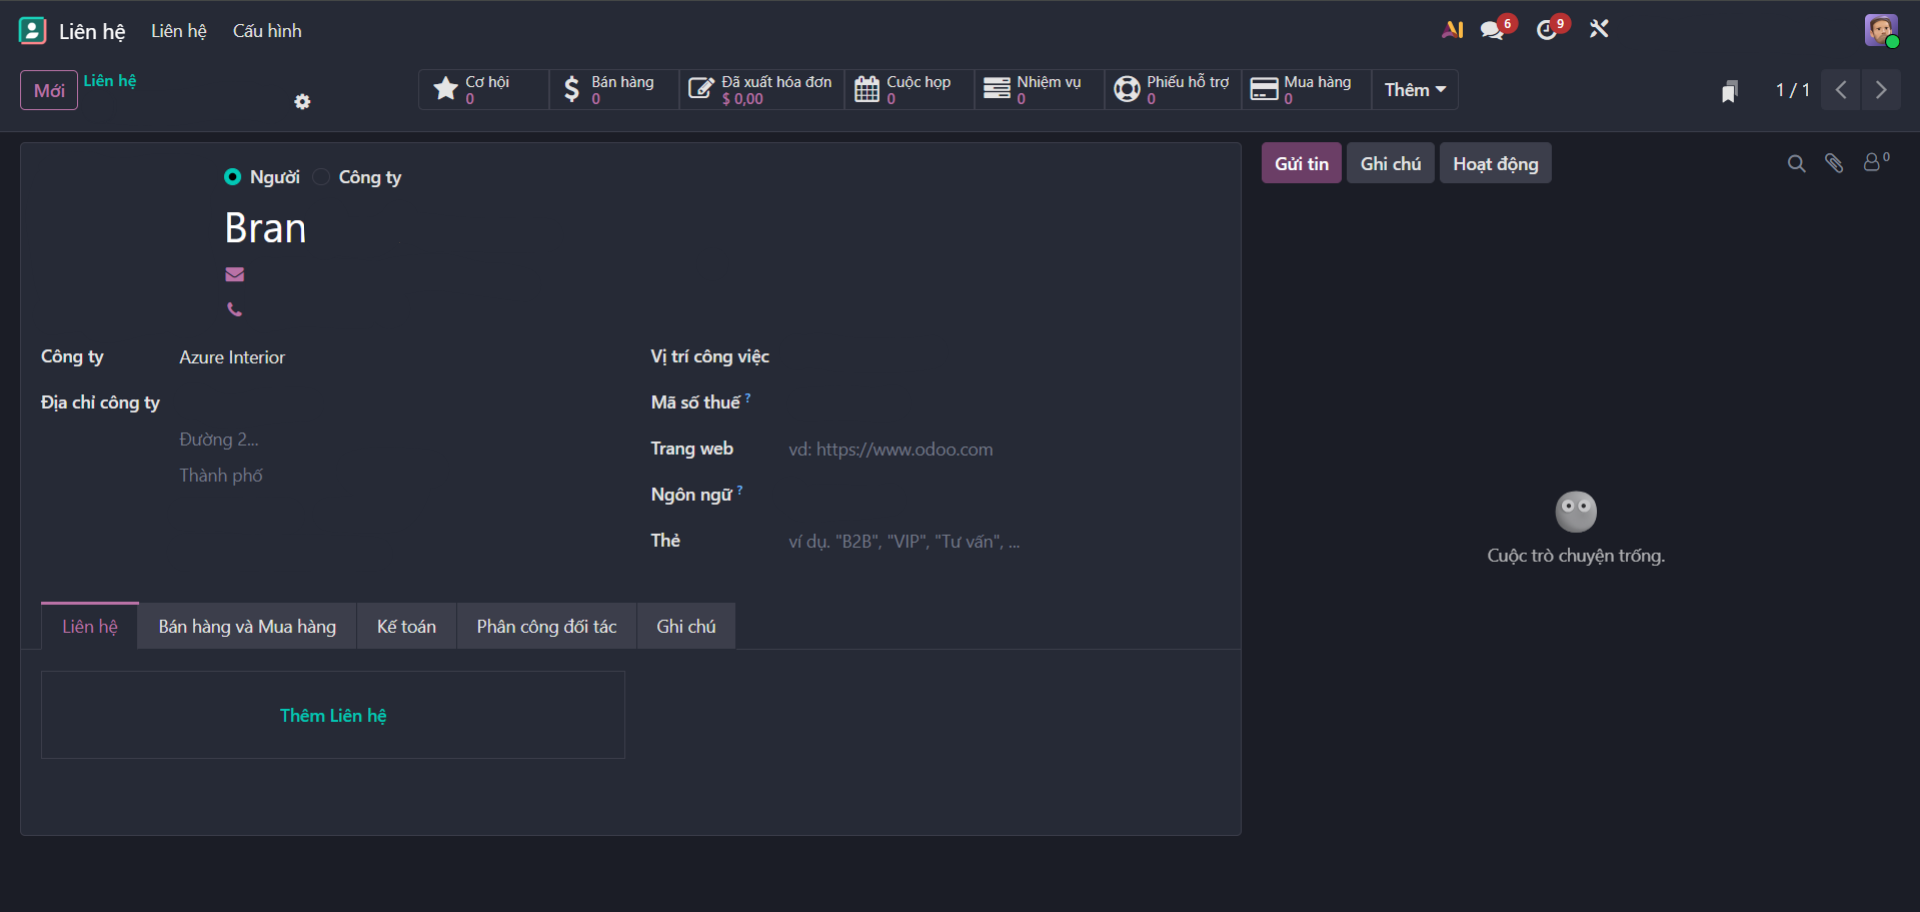Open the followers person icon
This screenshot has width=1920, height=912.
click(1873, 163)
